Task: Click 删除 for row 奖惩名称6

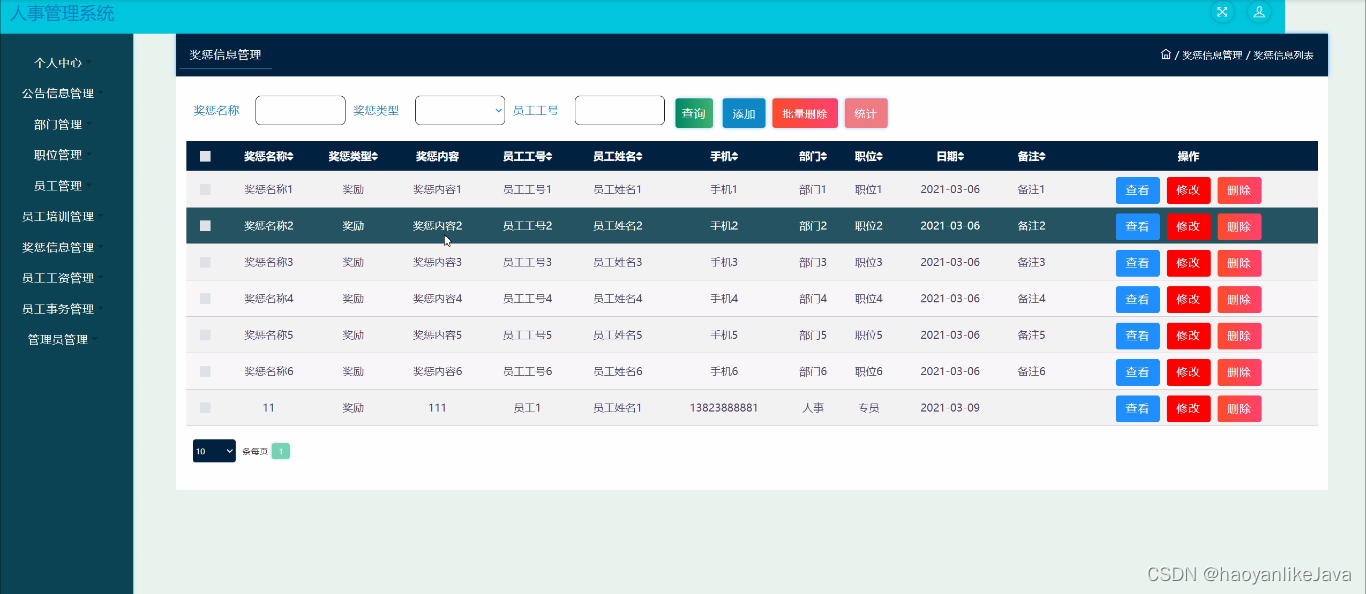Action: [1239, 372]
